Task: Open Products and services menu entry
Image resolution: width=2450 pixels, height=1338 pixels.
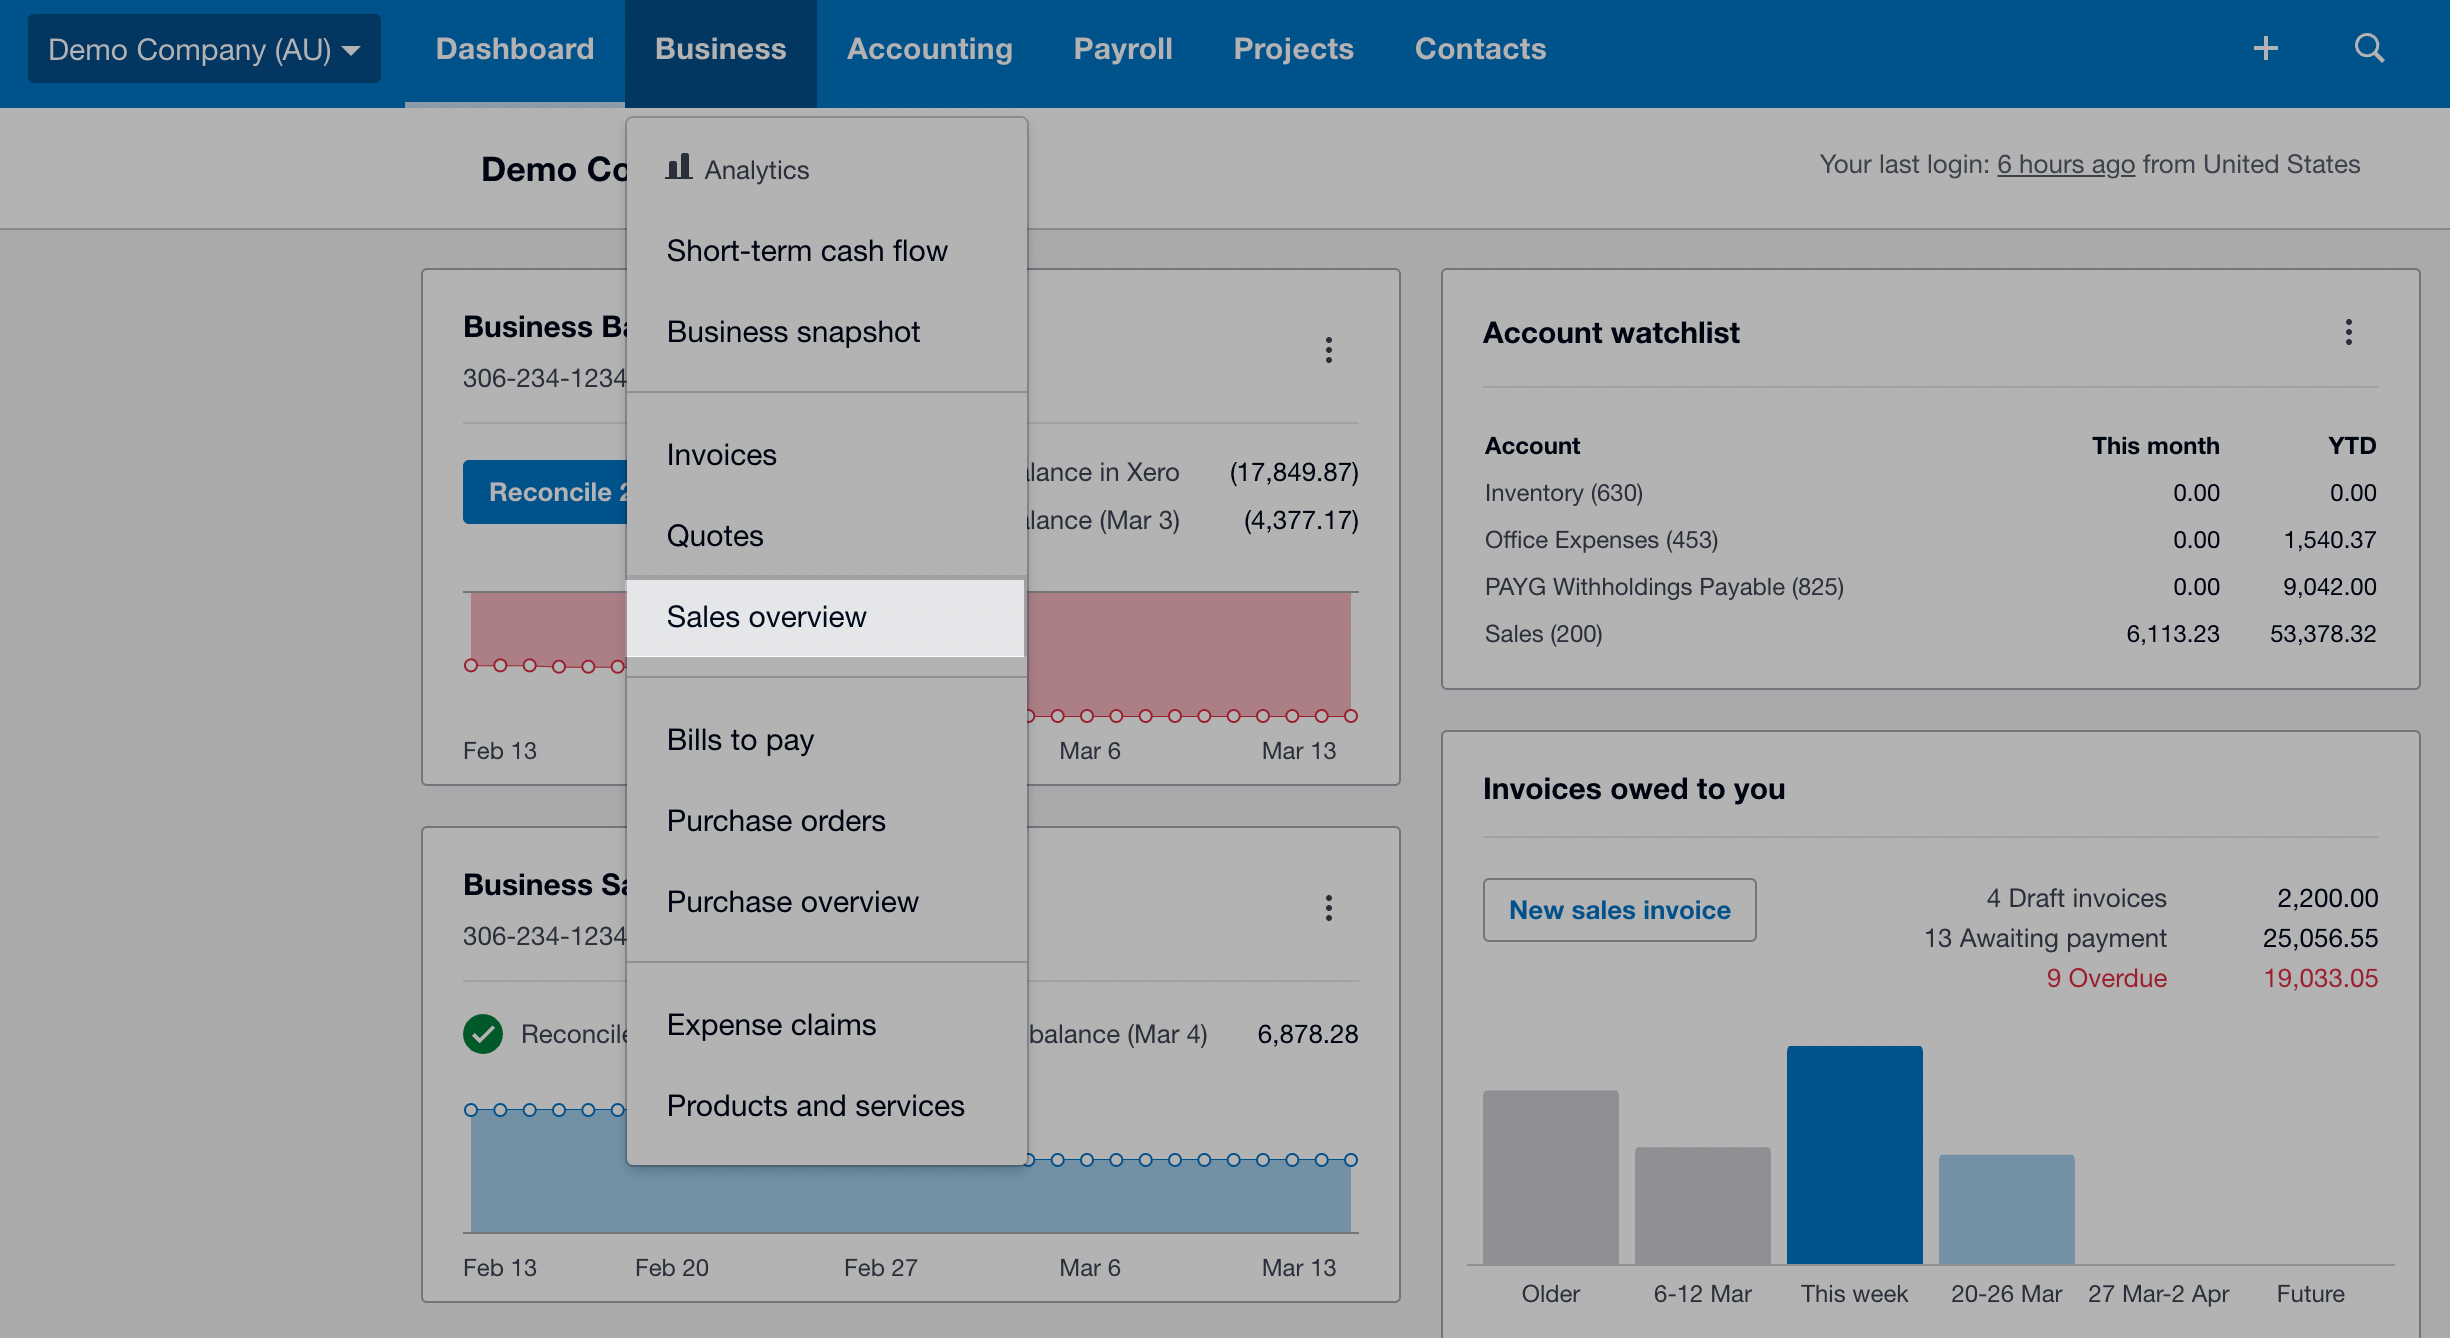Action: [x=815, y=1106]
